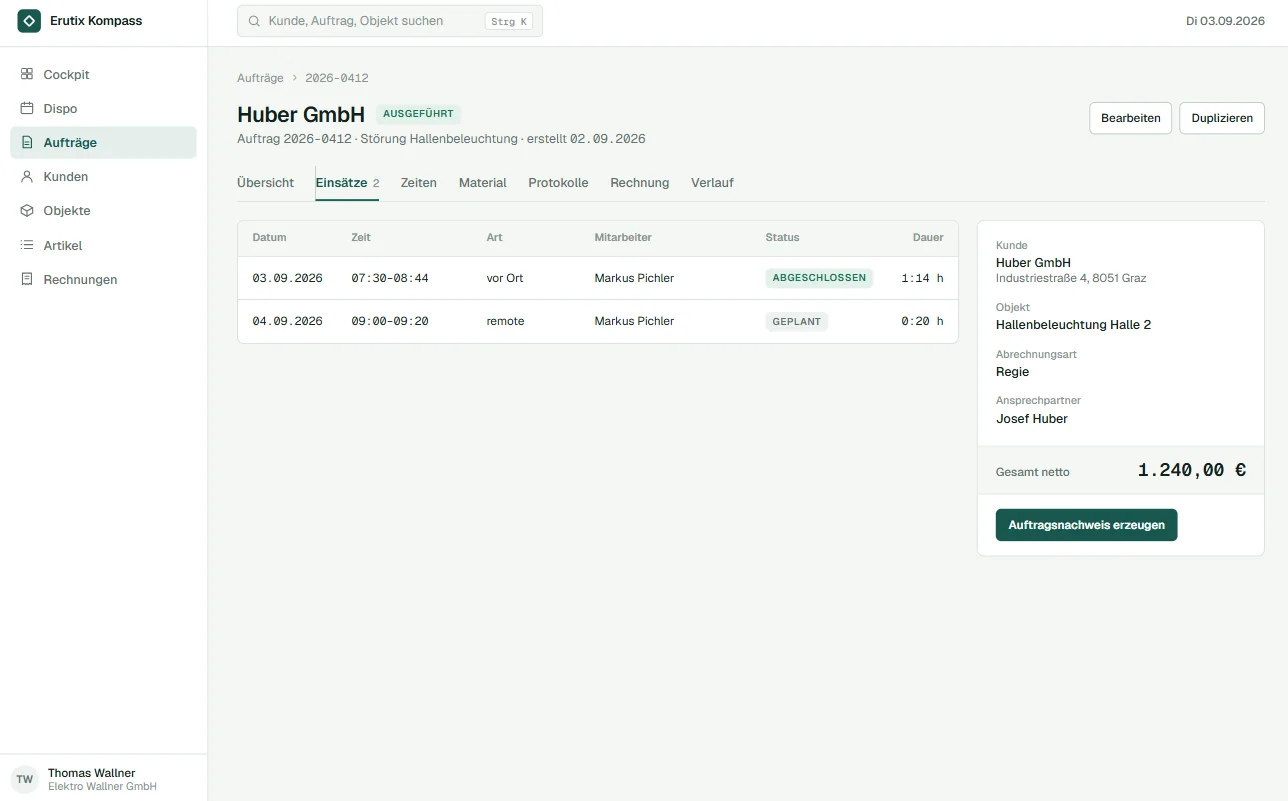1288x801 pixels.
Task: Switch to the Rechnung tab
Action: (x=640, y=183)
